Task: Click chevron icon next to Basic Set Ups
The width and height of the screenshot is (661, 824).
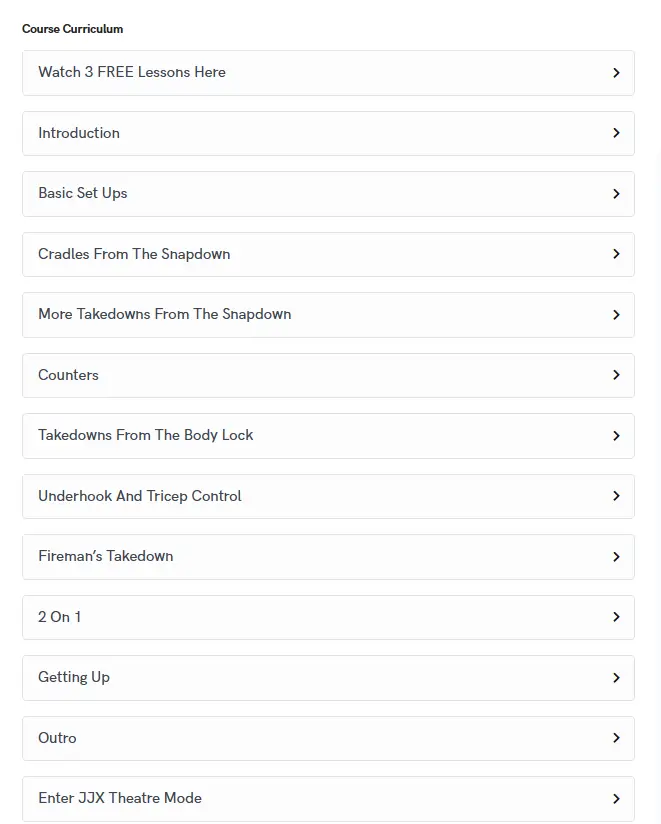Action: coord(616,194)
